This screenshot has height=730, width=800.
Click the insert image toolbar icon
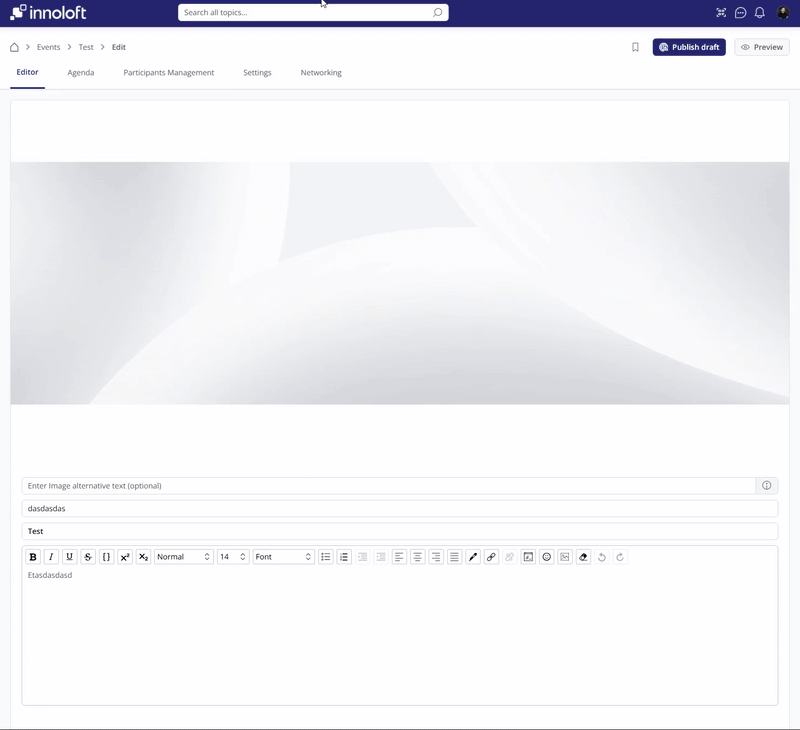pyautogui.click(x=565, y=557)
